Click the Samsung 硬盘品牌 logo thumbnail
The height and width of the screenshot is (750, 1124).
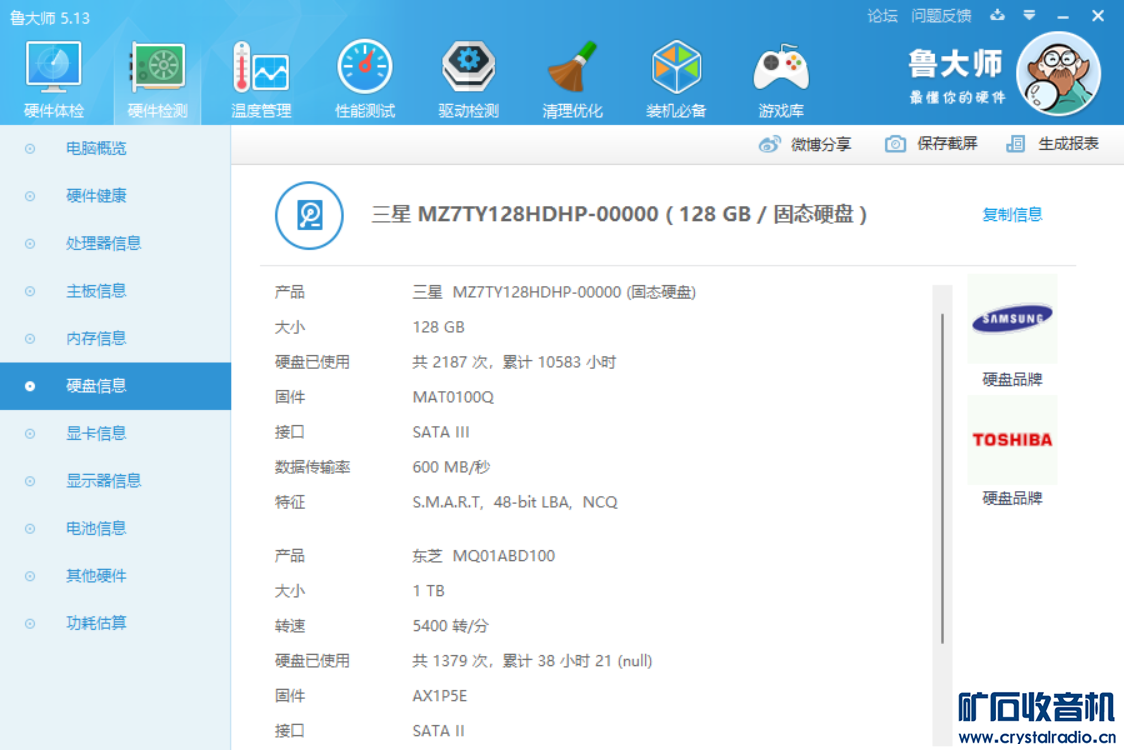(x=1012, y=319)
